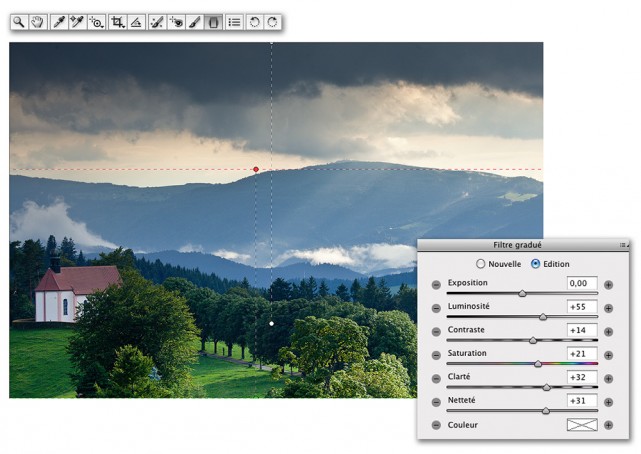Increase Saturation with plus button

[608, 355]
